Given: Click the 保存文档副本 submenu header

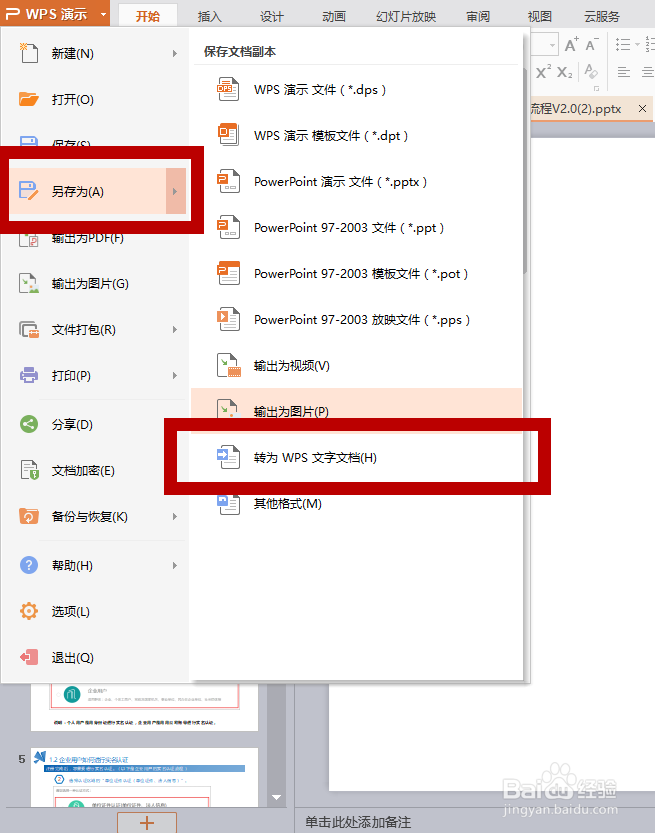Looking at the screenshot, I should click(240, 52).
